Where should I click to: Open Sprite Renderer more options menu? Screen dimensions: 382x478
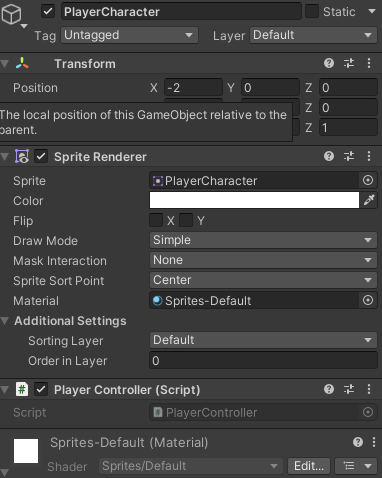pyautogui.click(x=369, y=156)
